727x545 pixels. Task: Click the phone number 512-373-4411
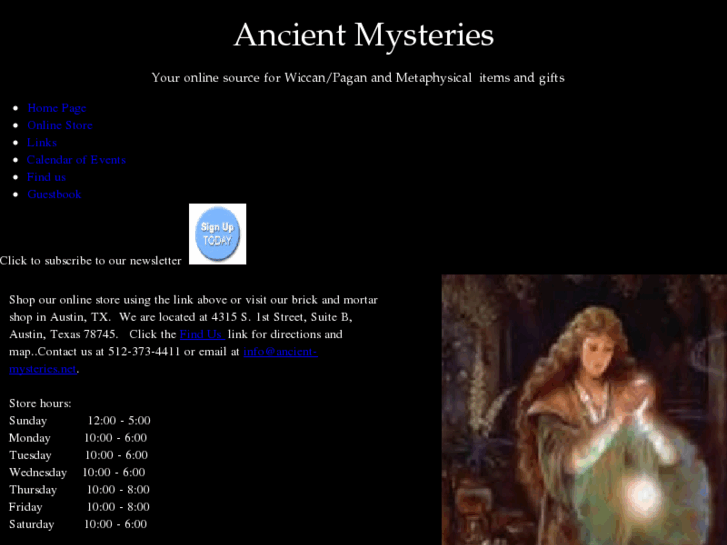point(146,352)
